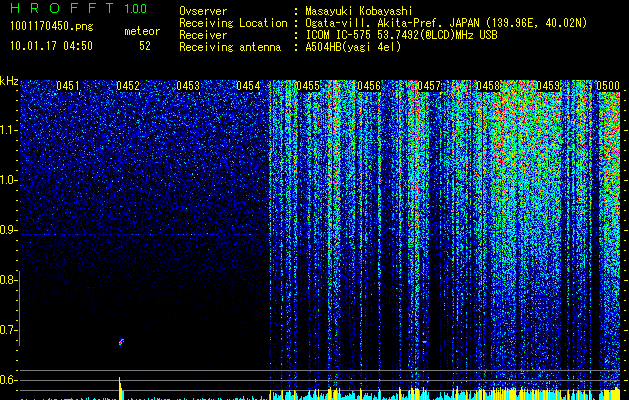
Task: Click the 0456 time marker
Action: [x=369, y=85]
